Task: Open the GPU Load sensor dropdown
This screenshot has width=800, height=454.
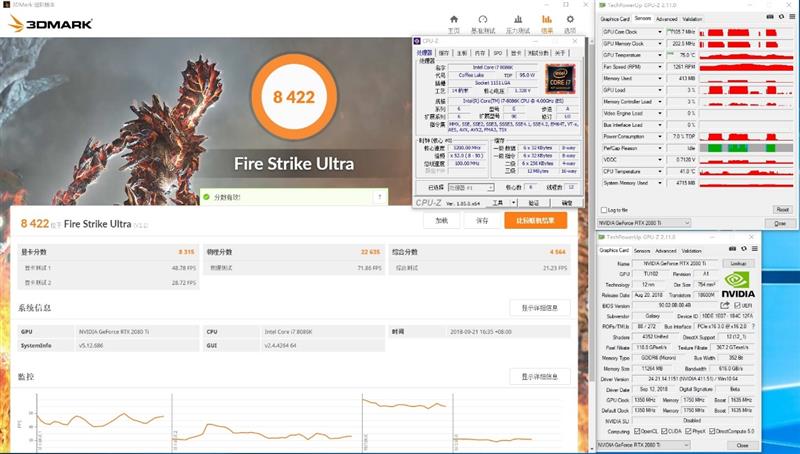Action: tap(660, 90)
